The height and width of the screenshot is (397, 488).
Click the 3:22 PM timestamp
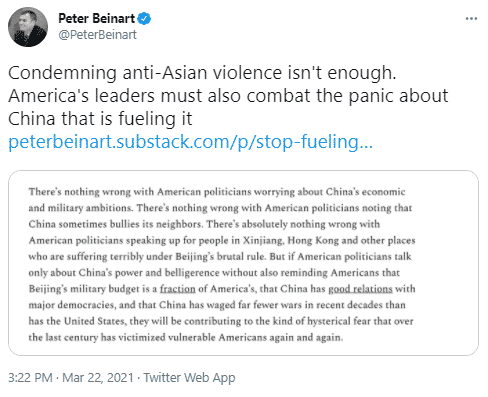click(30, 378)
